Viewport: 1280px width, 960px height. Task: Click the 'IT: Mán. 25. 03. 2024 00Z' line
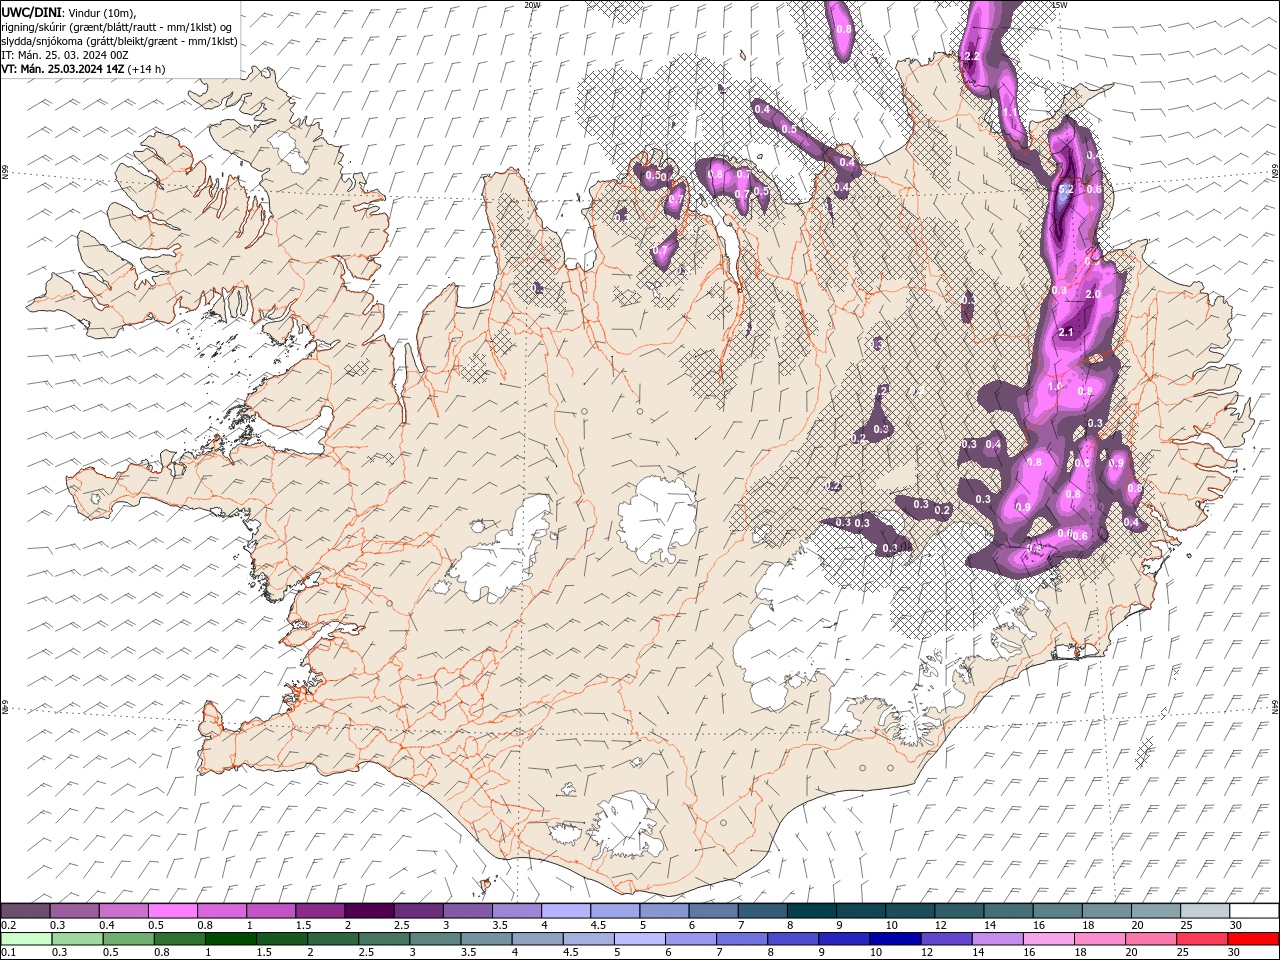point(65,55)
